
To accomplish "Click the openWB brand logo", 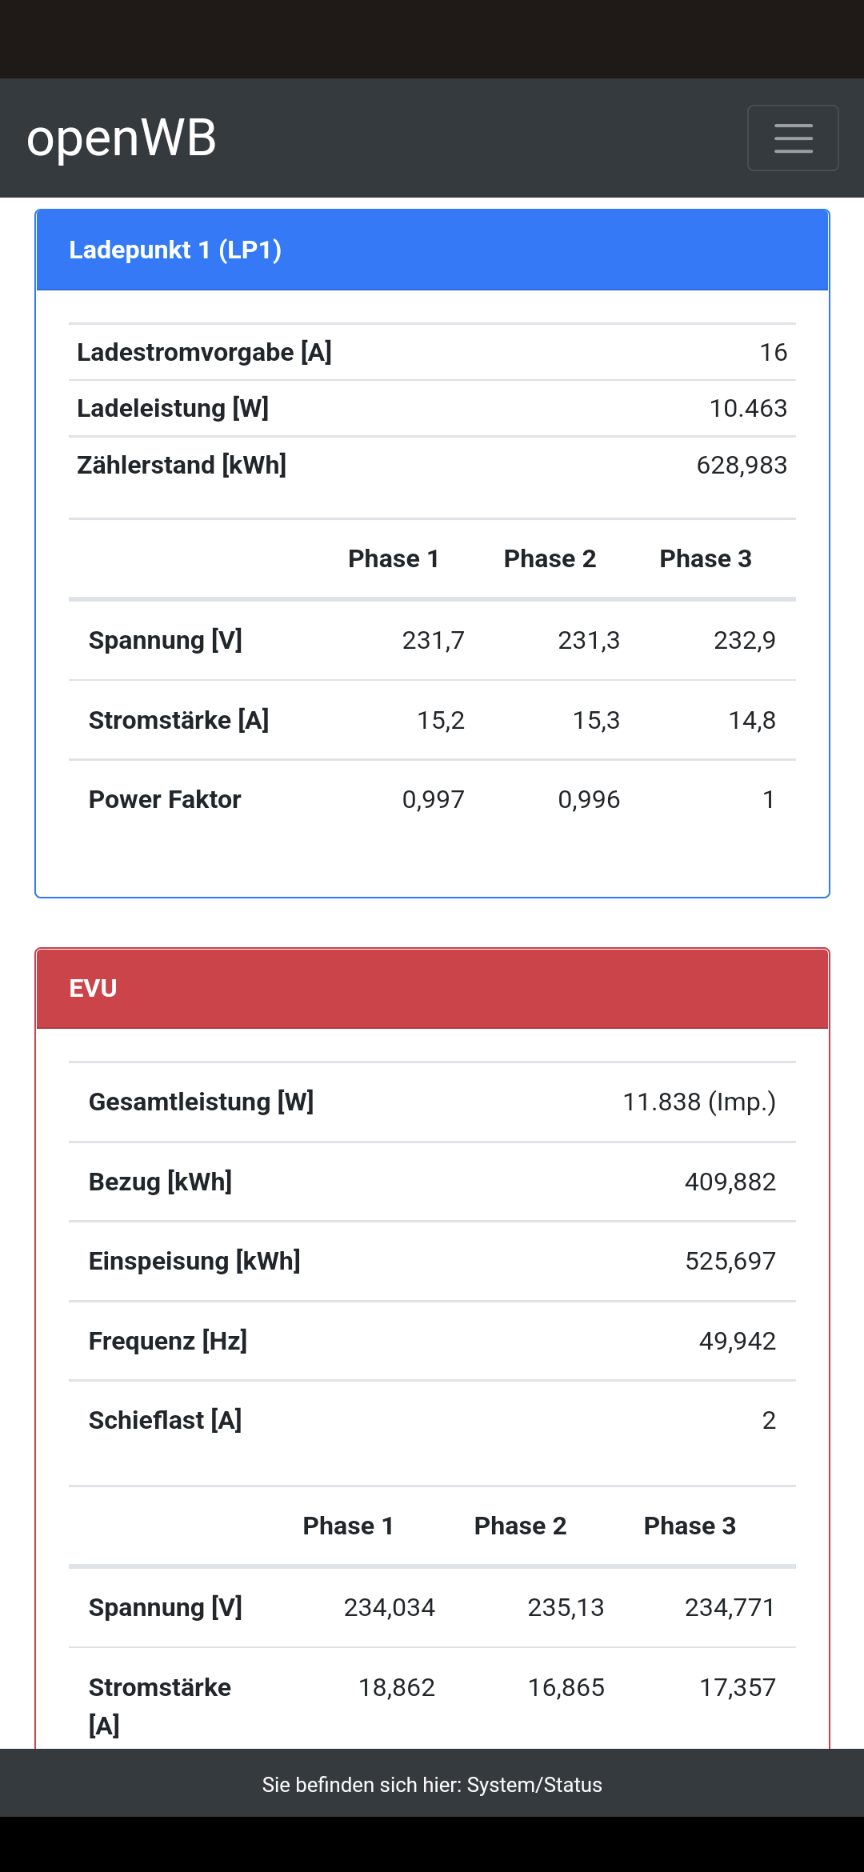I will 121,138.
